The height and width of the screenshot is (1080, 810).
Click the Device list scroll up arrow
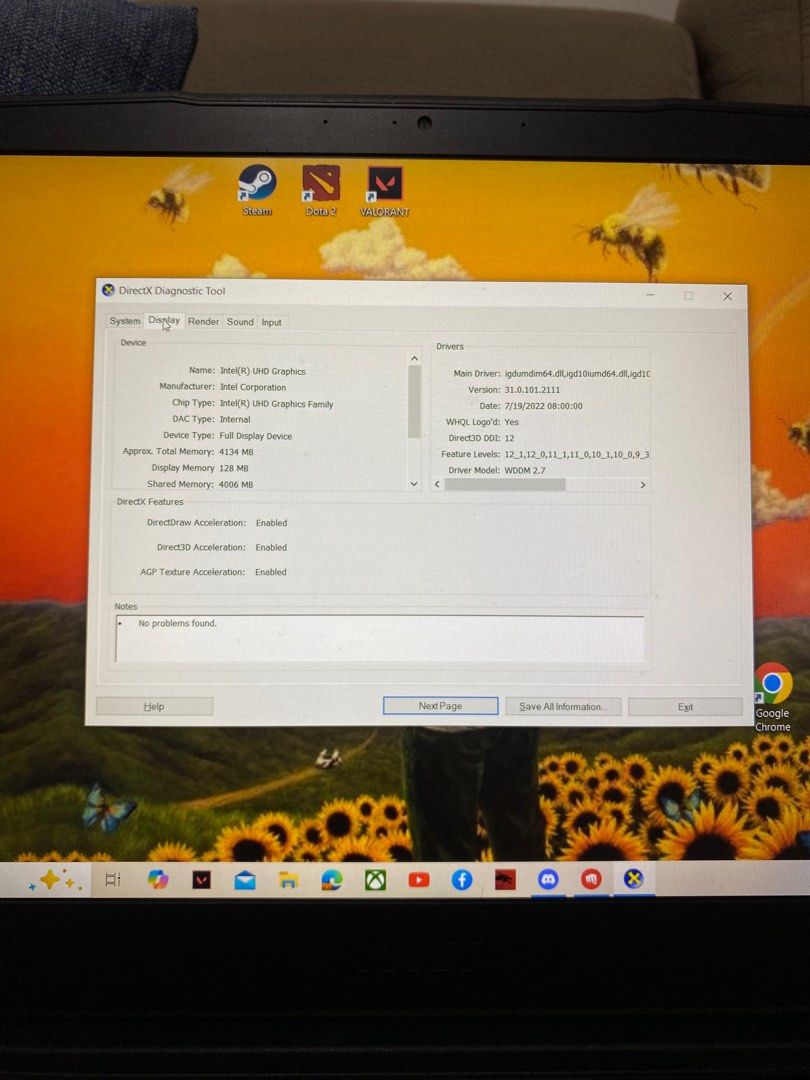point(414,358)
